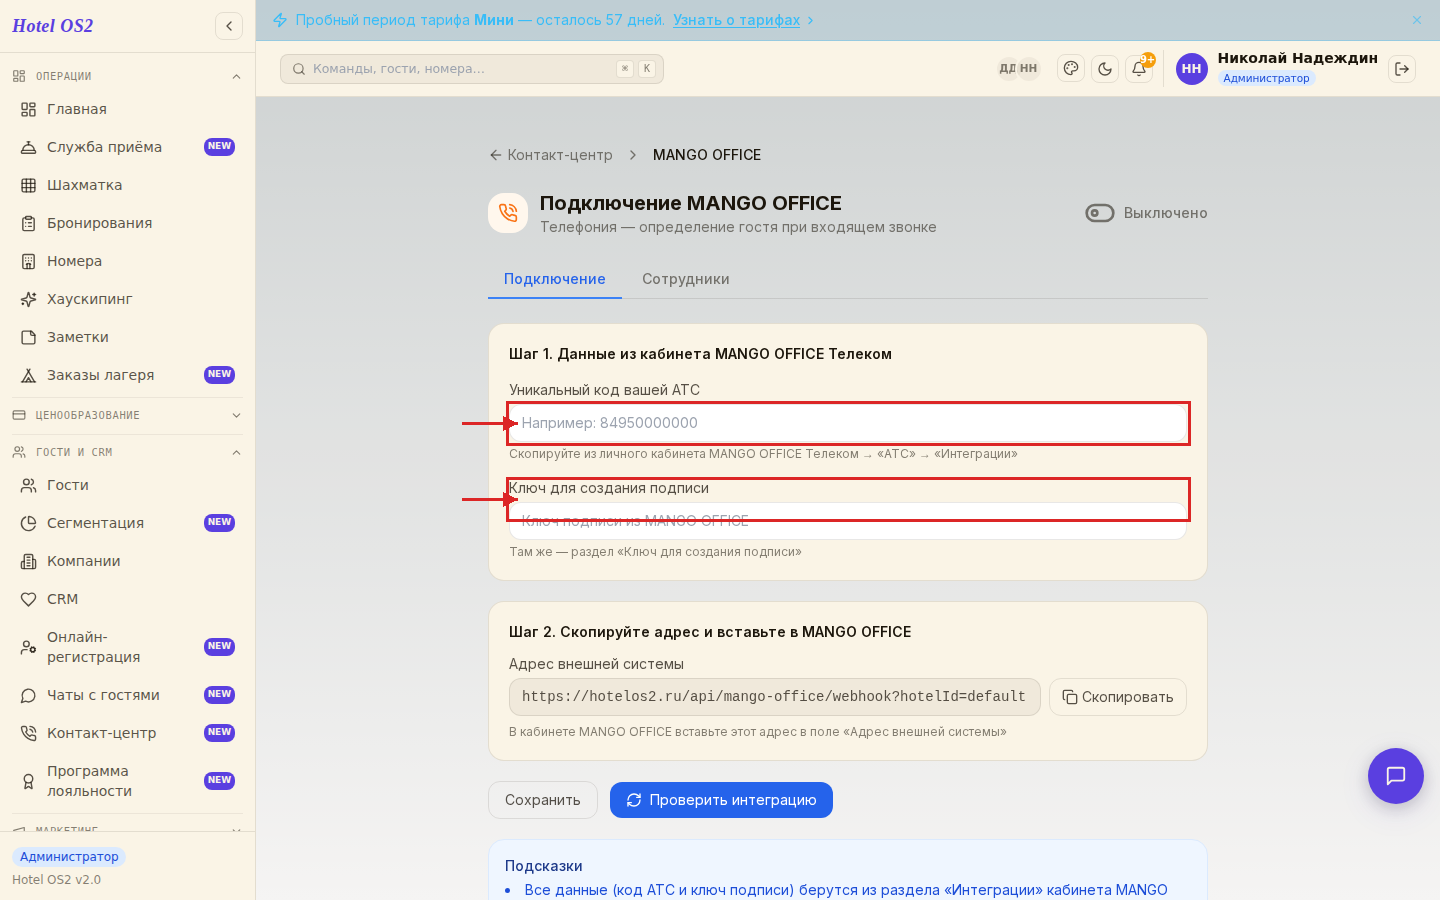
Task: Copy the webhook address with Скопировать
Action: [x=1118, y=697]
